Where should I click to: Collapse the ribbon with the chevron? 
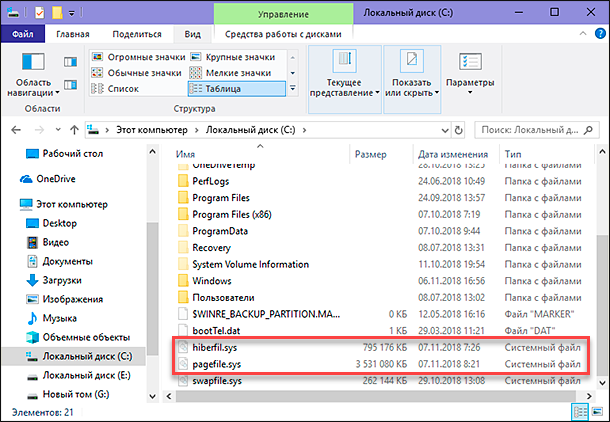pos(583,34)
